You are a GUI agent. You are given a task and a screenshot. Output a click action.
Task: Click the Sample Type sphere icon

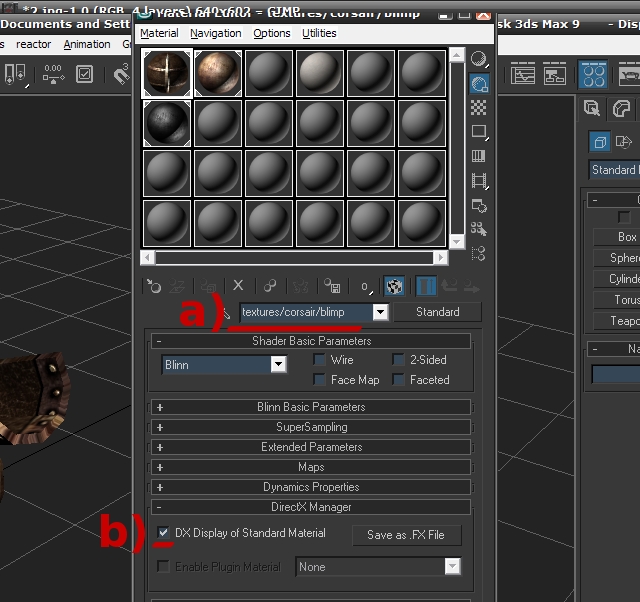(479, 60)
